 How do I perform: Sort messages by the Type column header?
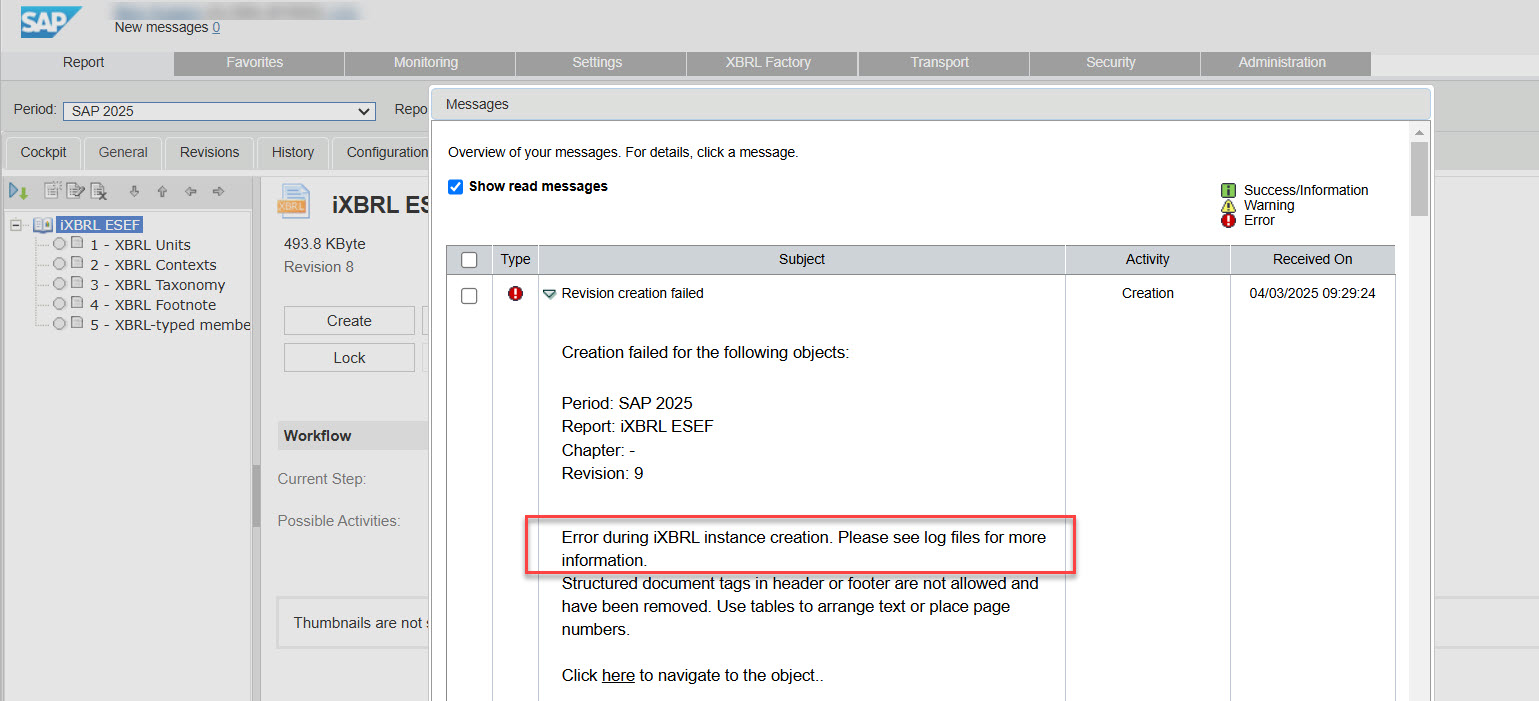tap(516, 259)
